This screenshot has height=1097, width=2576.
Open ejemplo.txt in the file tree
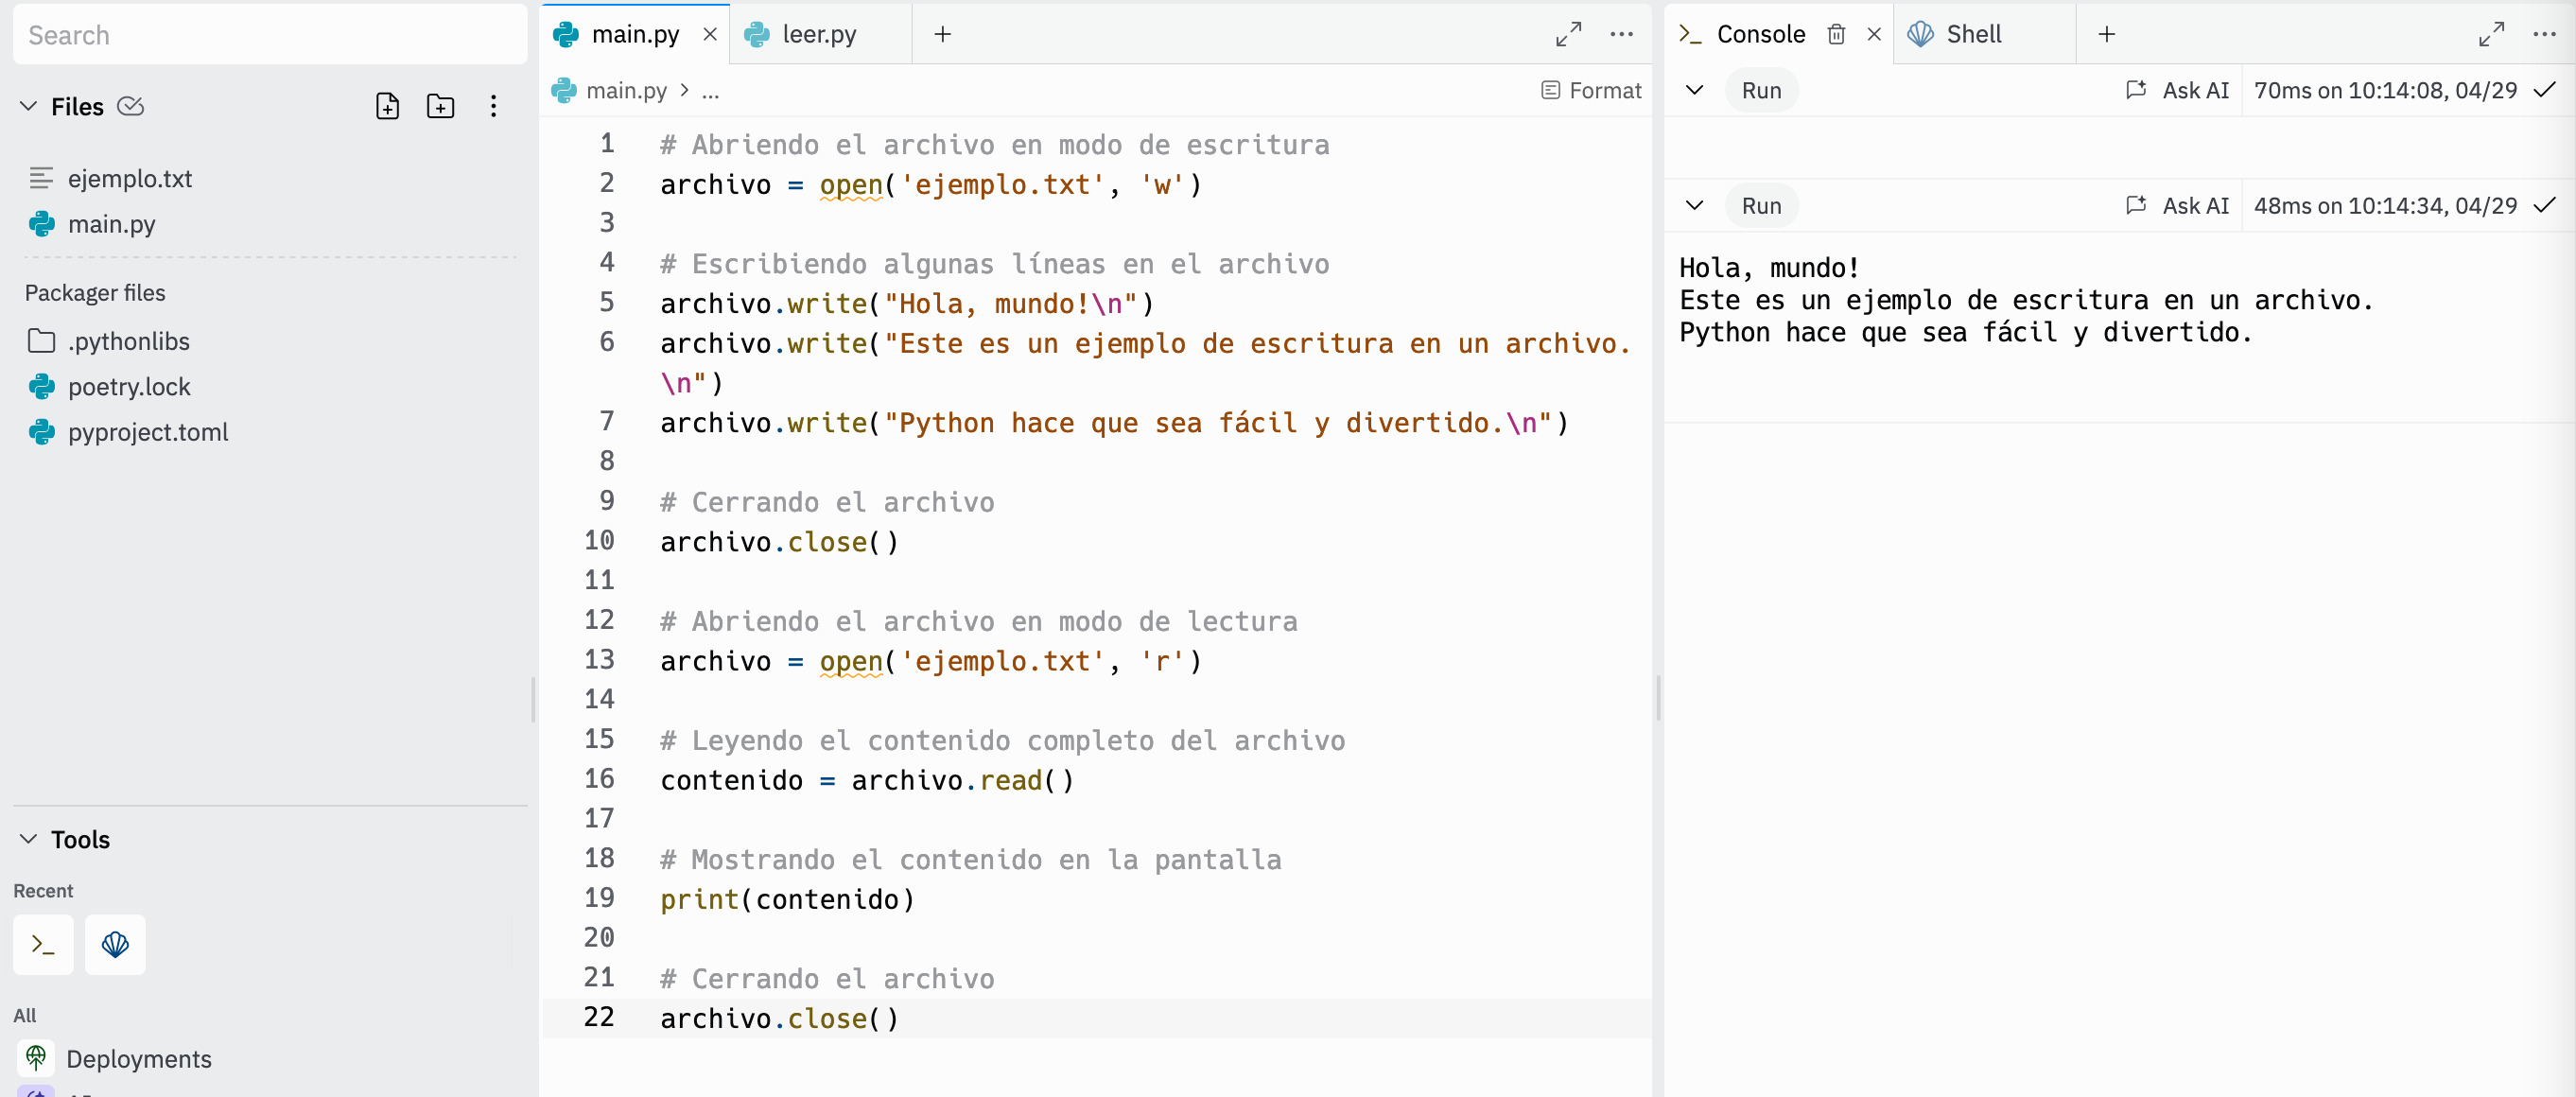(129, 178)
